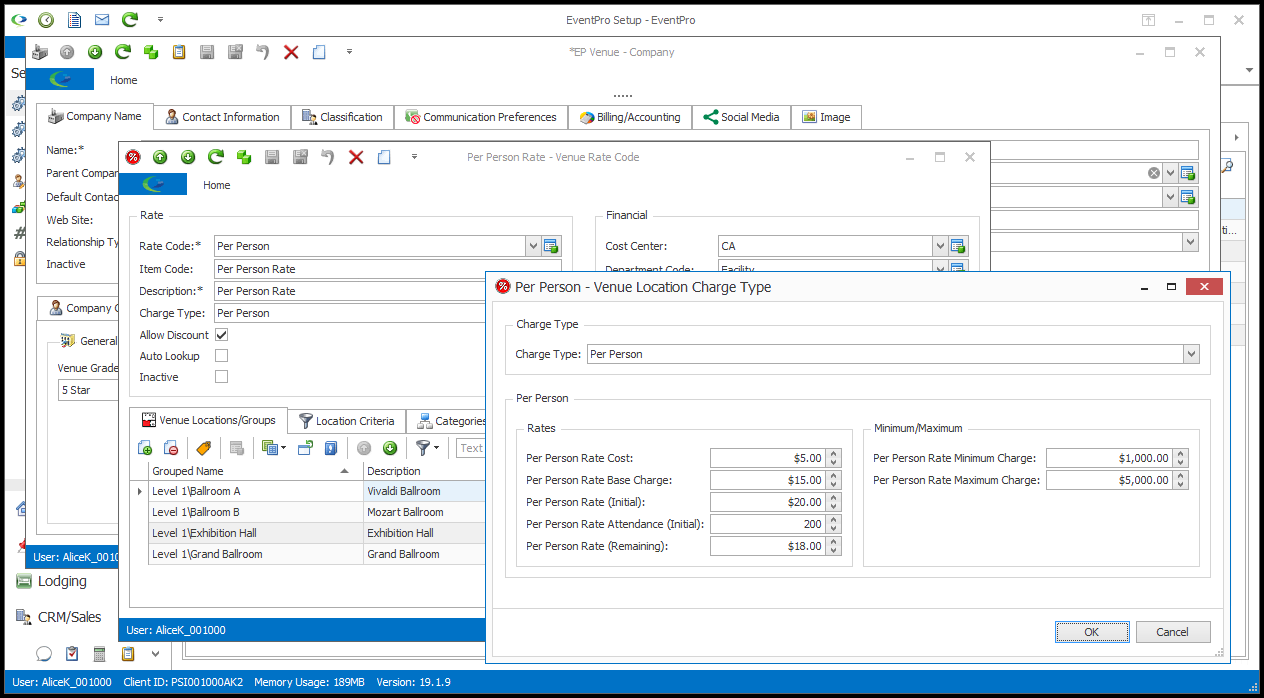This screenshot has height=698, width=1264.
Task: Expand the Charge Type dropdown
Action: click(1190, 354)
